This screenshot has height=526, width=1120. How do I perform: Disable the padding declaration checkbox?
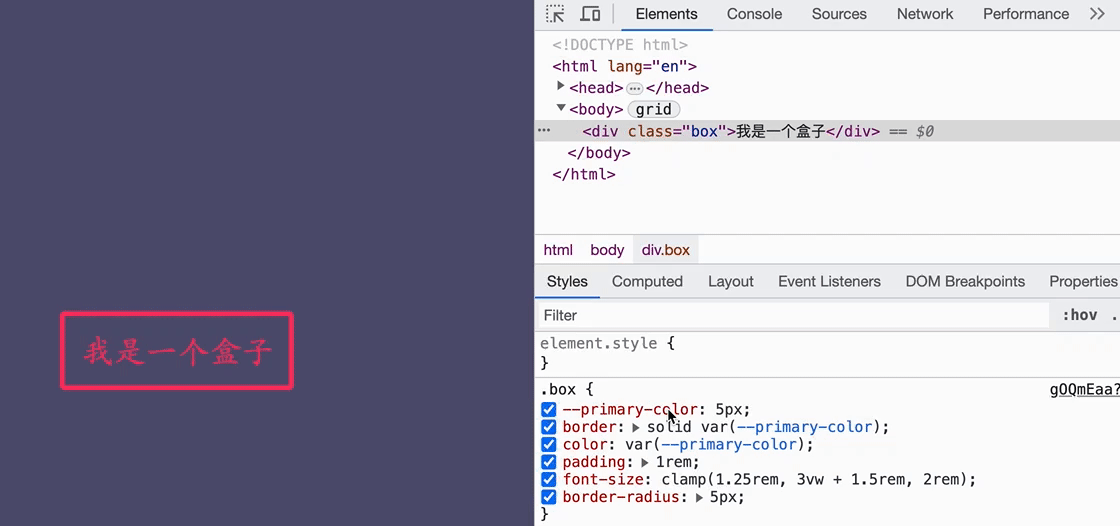point(549,462)
